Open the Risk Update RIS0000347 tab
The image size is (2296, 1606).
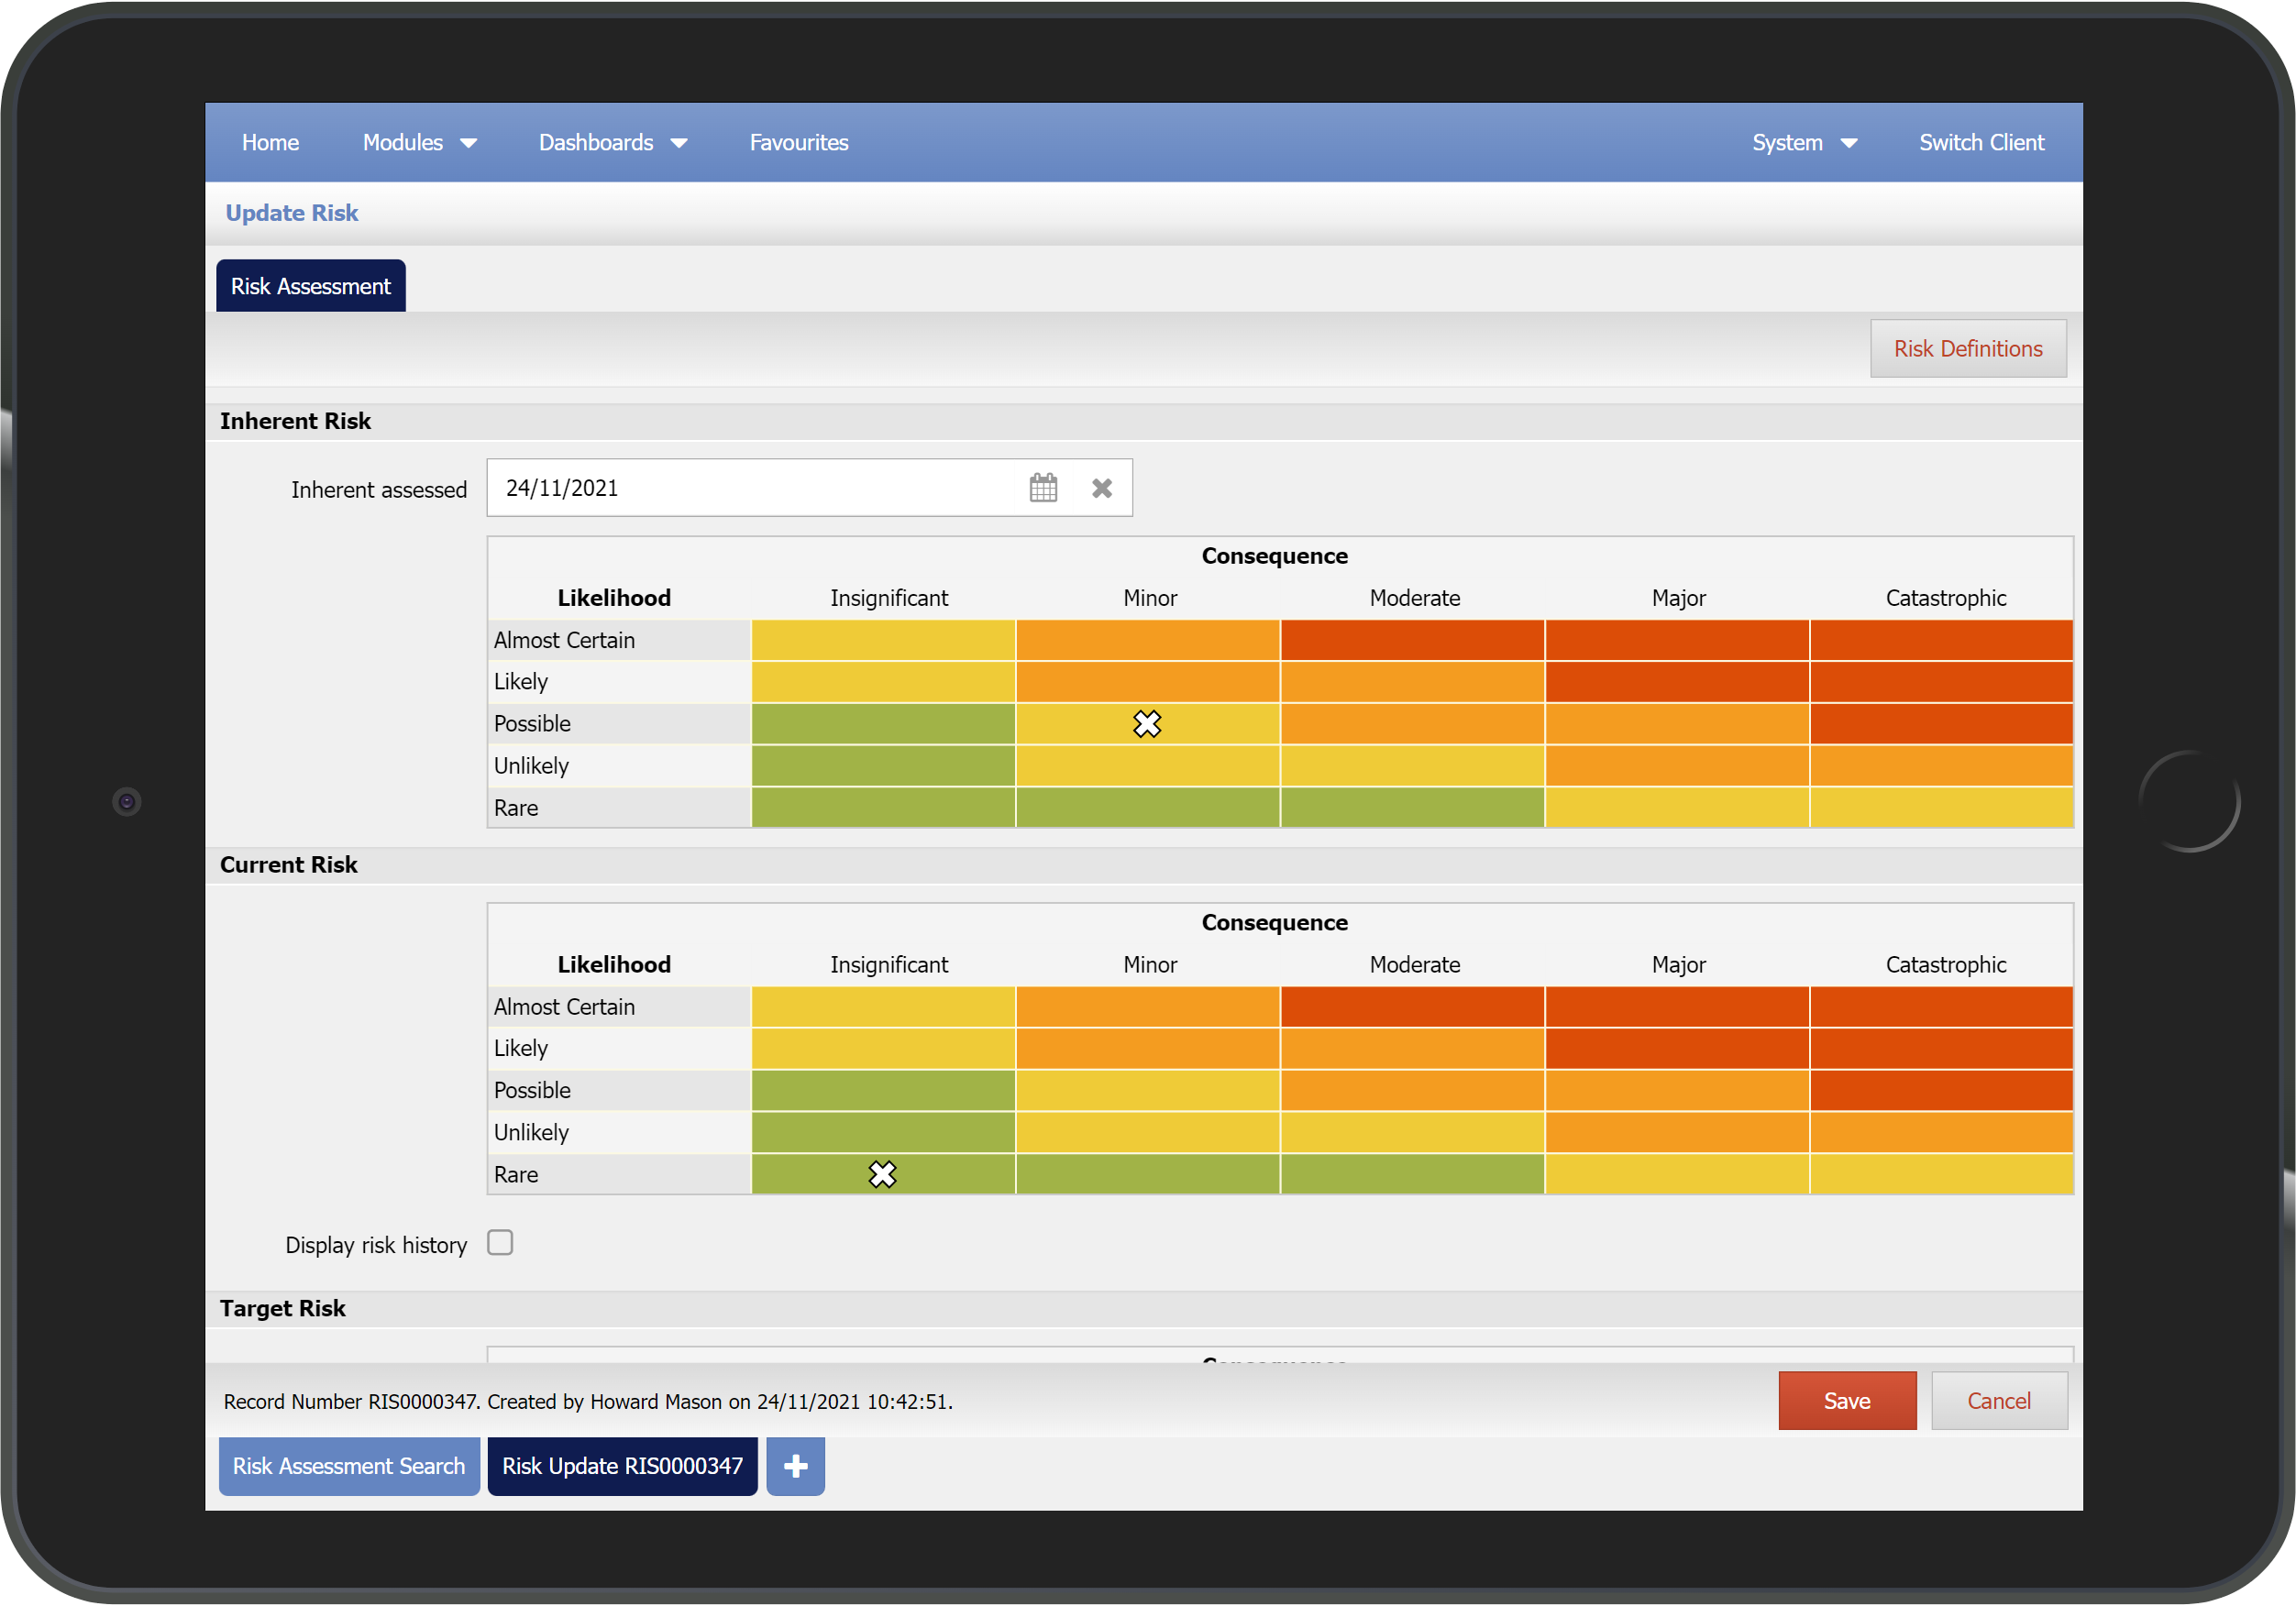point(622,1466)
